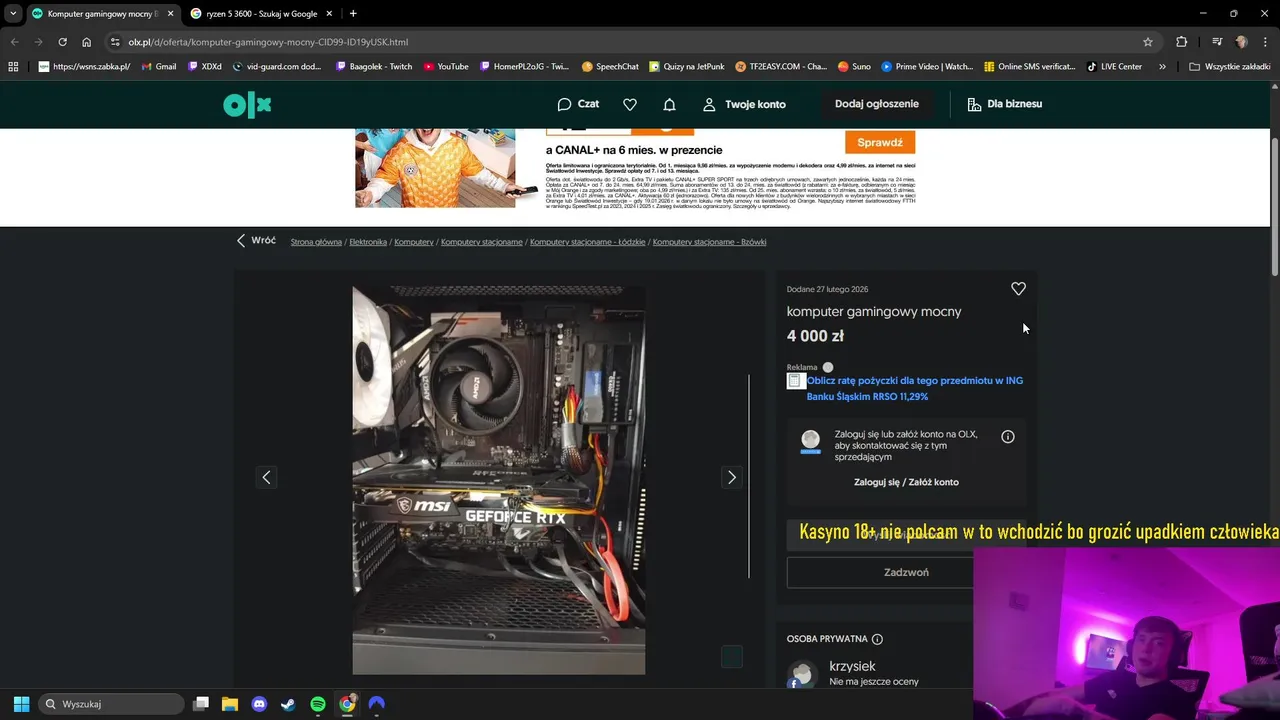Open YouTube bookmark

[446, 67]
